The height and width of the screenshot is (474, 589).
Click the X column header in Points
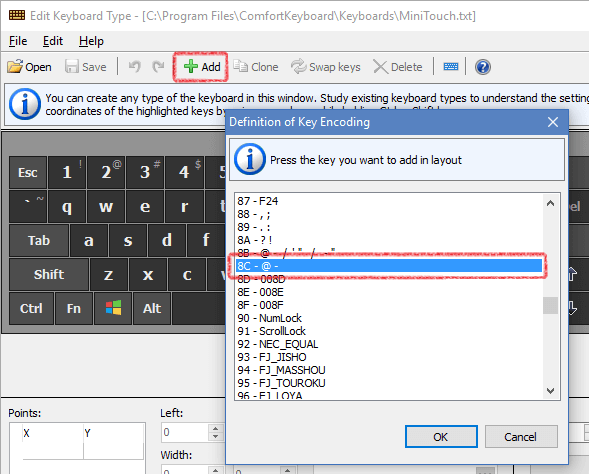pyautogui.click(x=53, y=433)
